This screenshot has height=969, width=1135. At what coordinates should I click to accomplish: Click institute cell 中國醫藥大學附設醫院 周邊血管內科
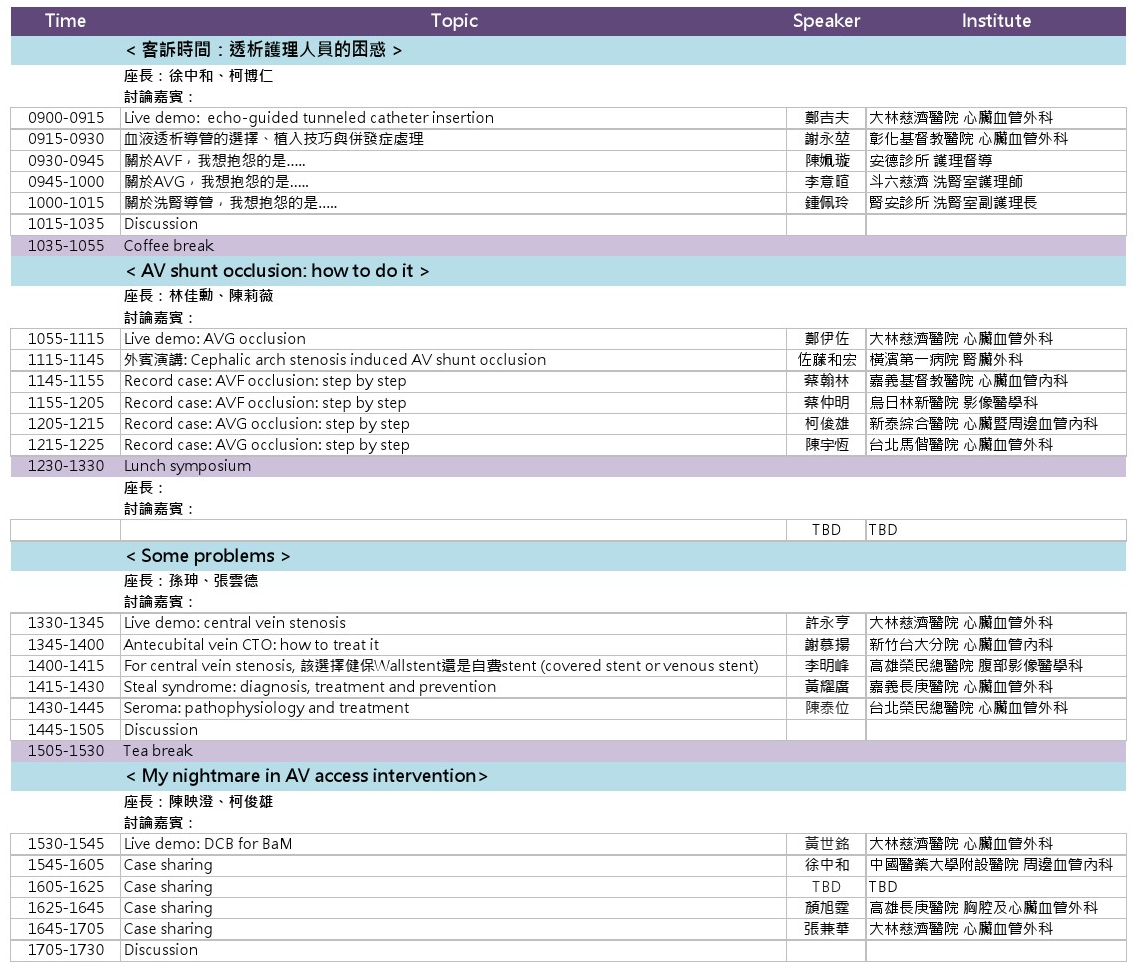tap(990, 865)
